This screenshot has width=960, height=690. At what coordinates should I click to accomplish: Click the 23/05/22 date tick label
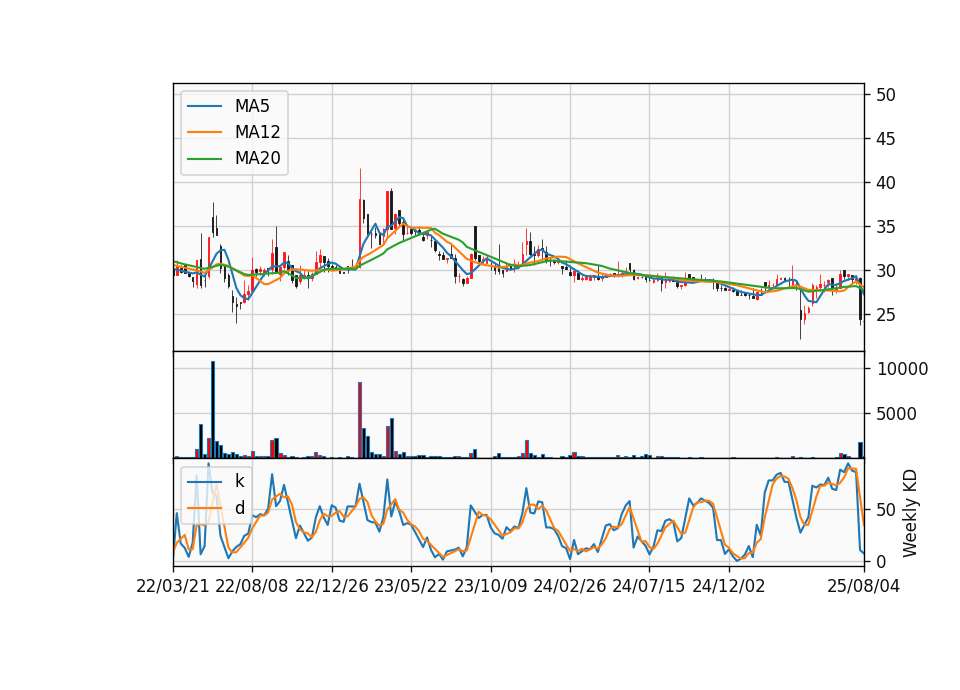tap(411, 586)
